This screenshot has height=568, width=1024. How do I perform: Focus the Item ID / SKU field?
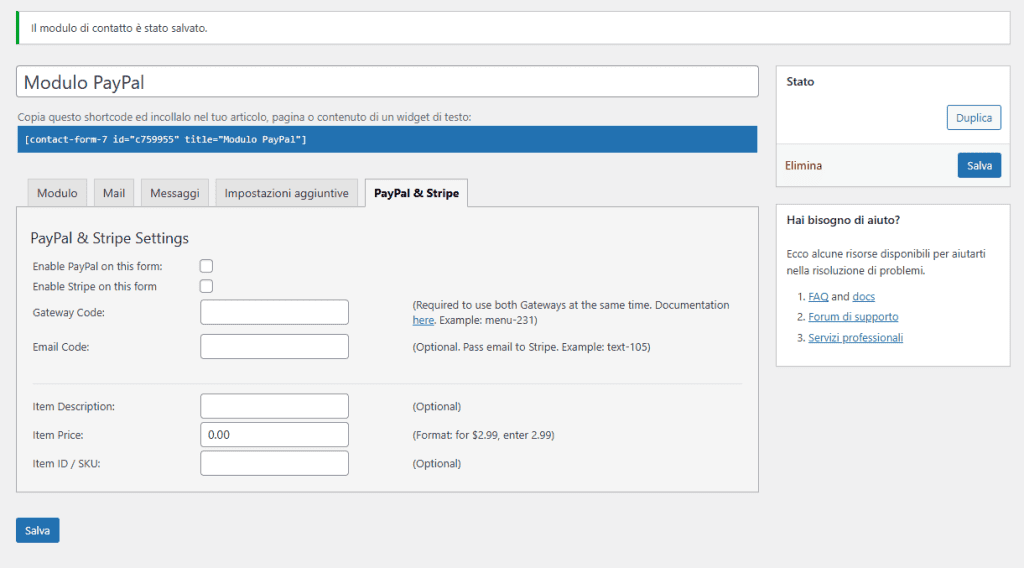click(x=274, y=464)
